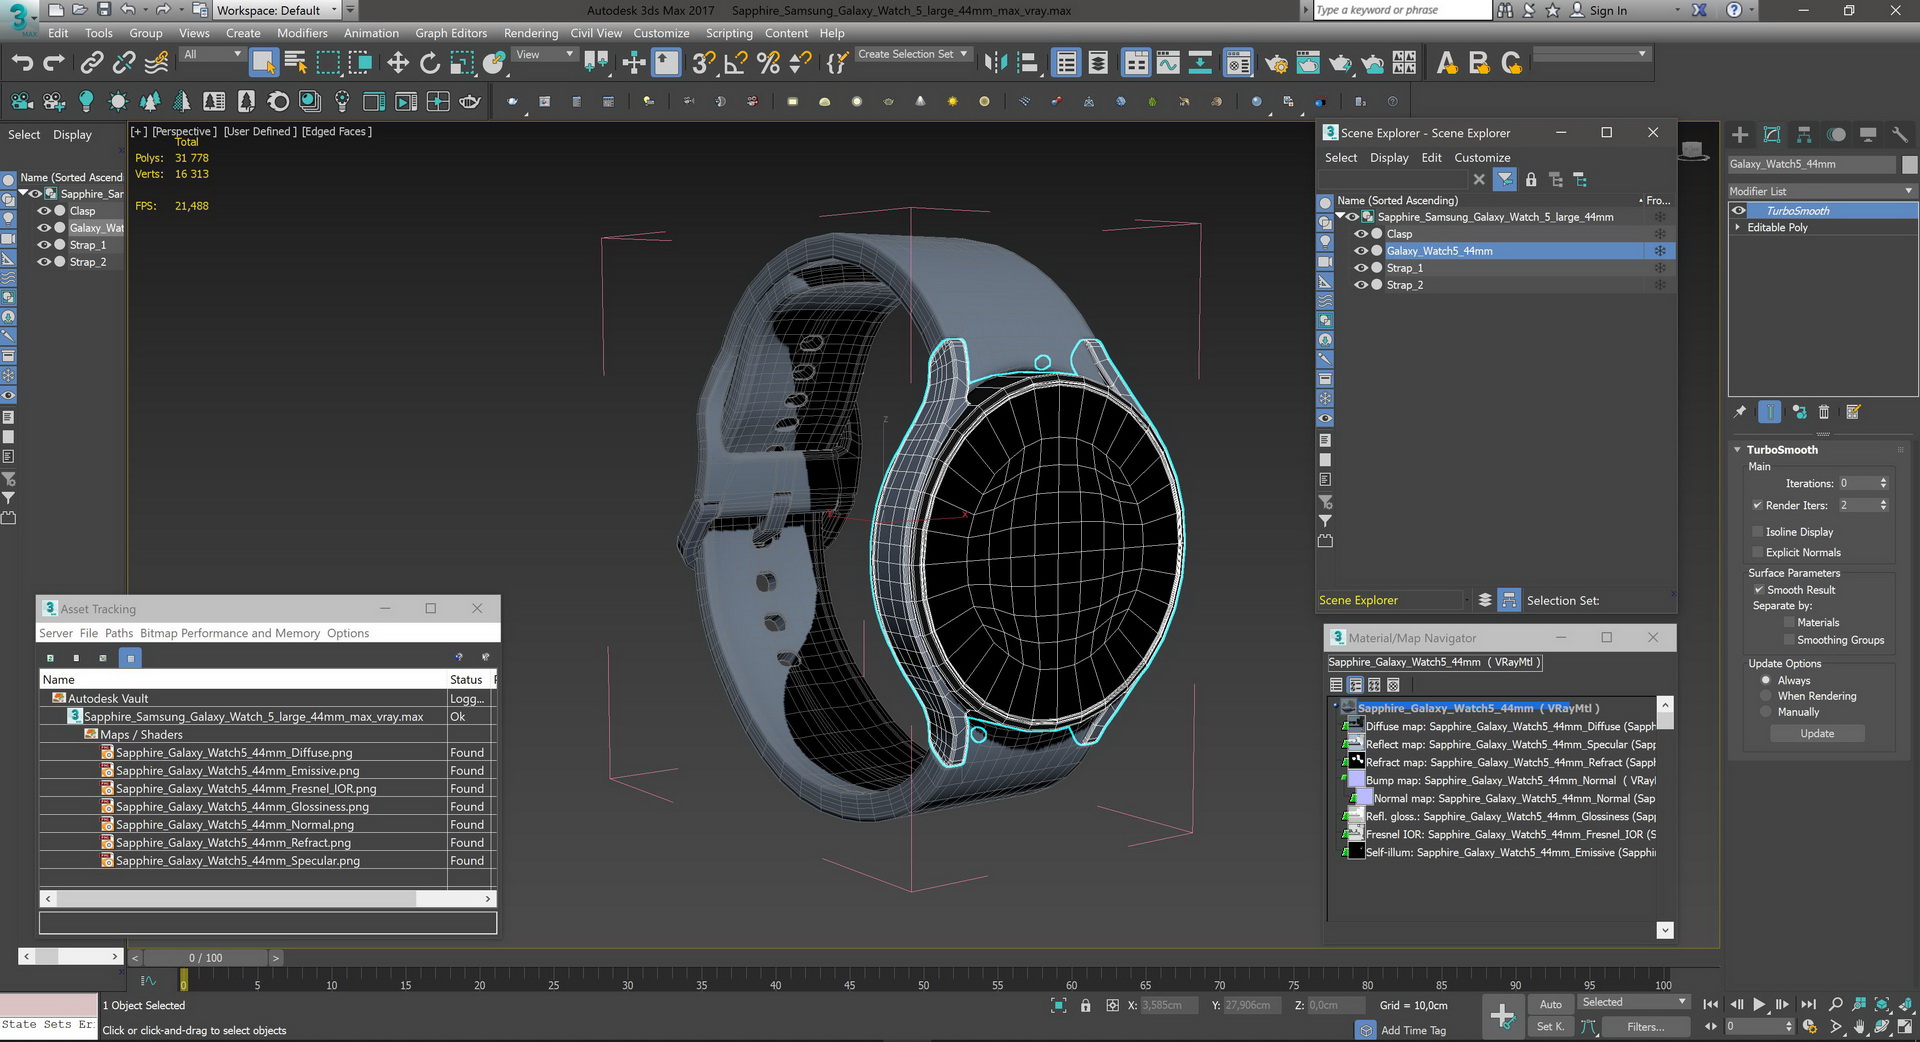This screenshot has width=1920, height=1042.
Task: Open the Modifiers menu
Action: [x=302, y=33]
